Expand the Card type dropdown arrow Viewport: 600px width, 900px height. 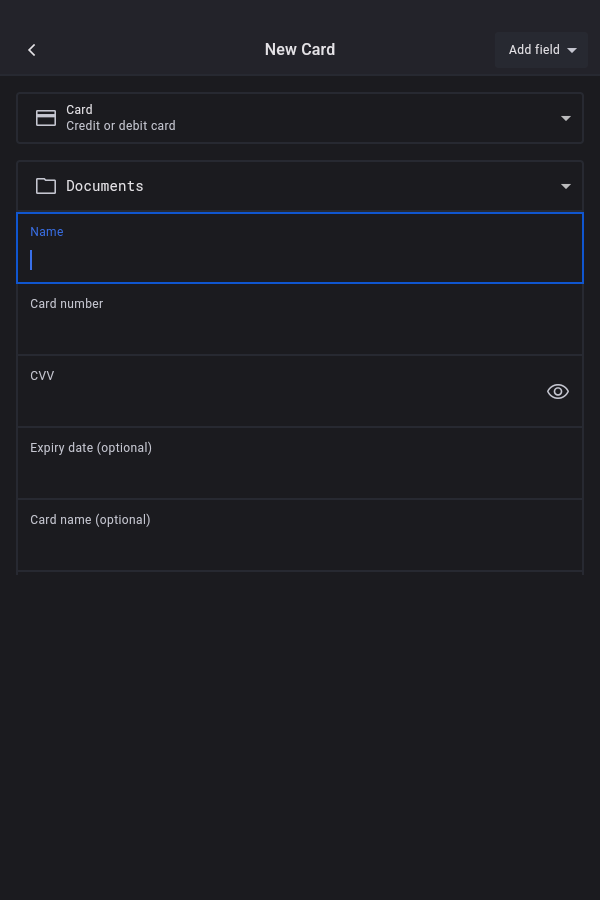566,118
